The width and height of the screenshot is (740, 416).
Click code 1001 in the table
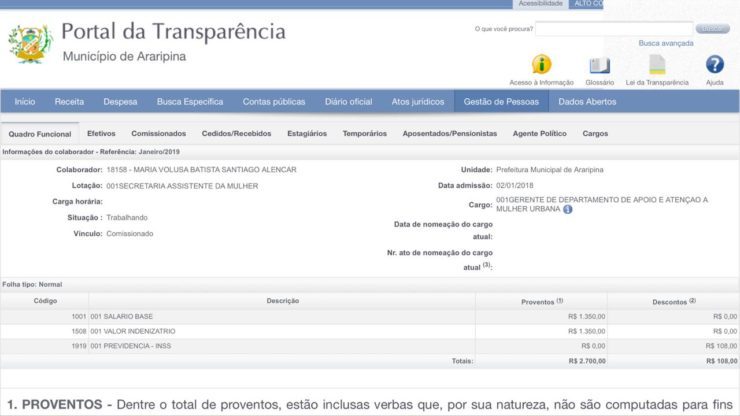coord(79,316)
